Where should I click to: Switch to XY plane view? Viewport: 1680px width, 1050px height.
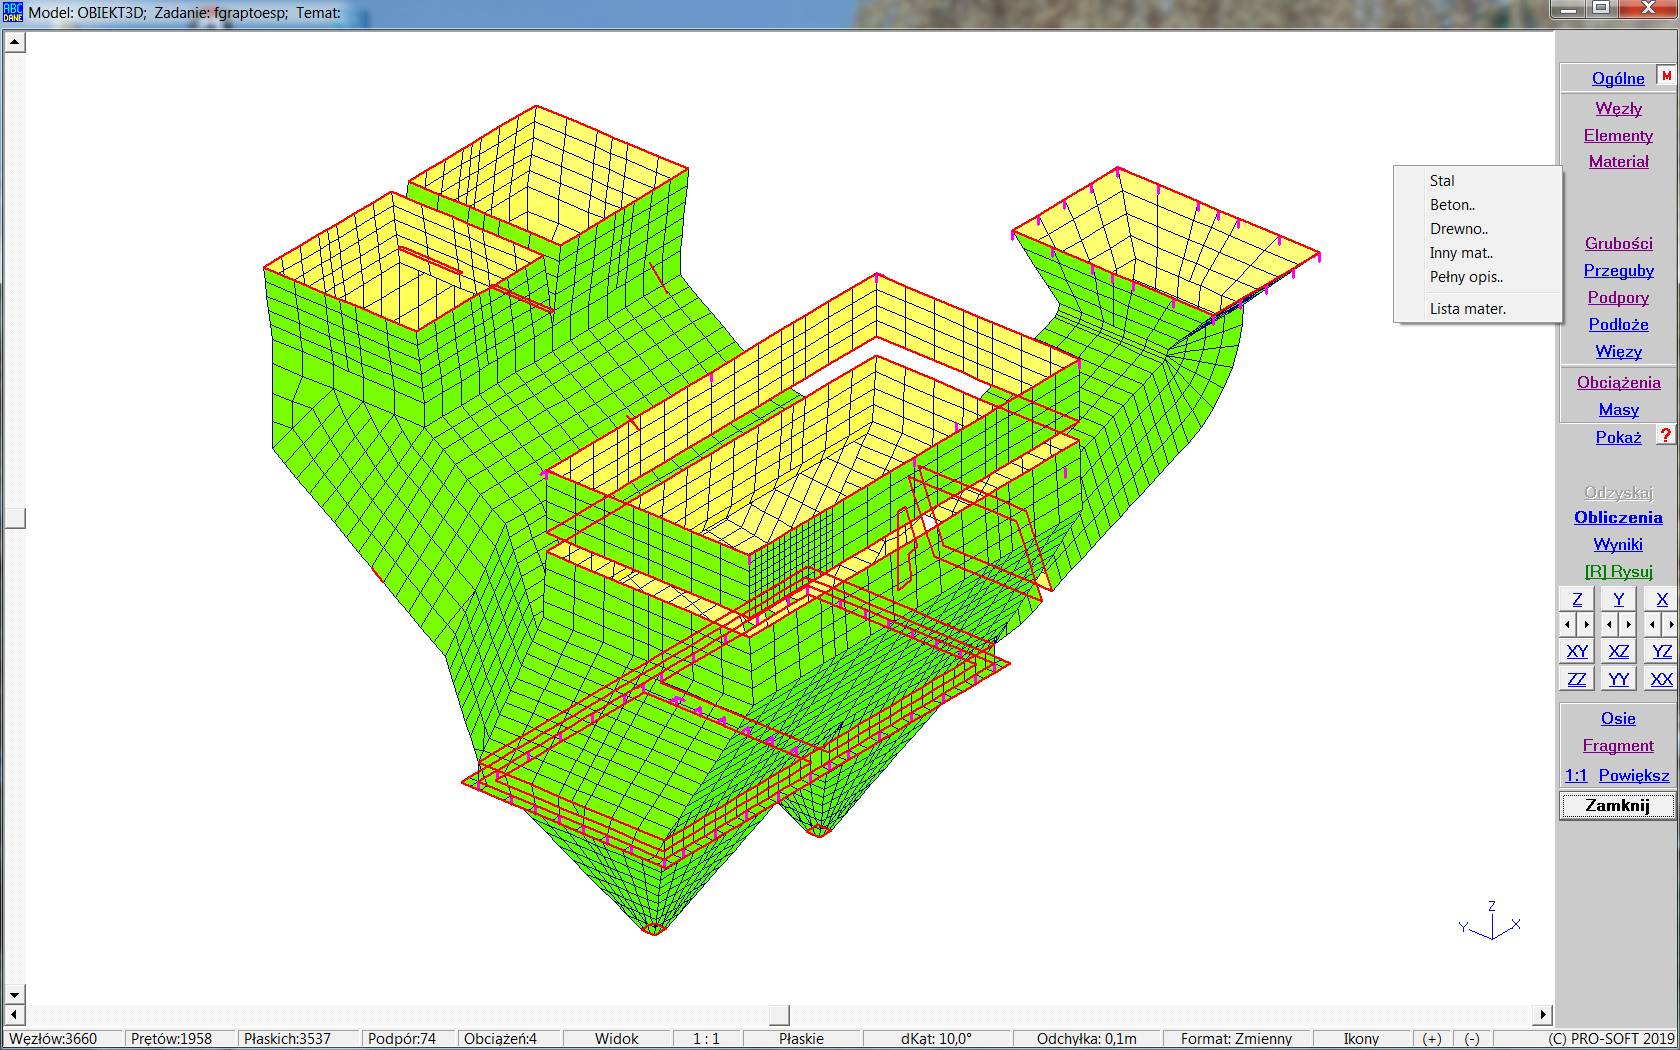(x=1577, y=652)
